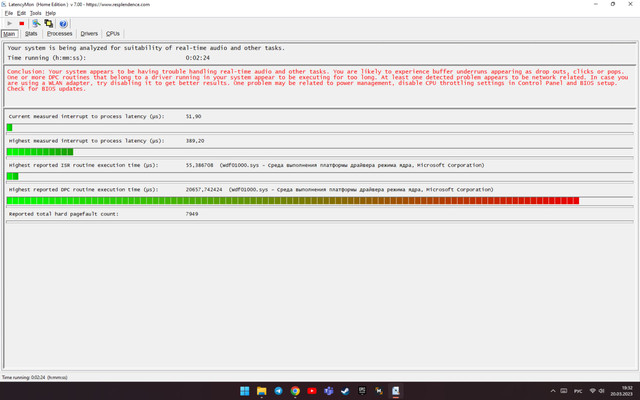This screenshot has width=640, height=400.
Task: Restore down the LatencyMon window
Action: point(613,4)
